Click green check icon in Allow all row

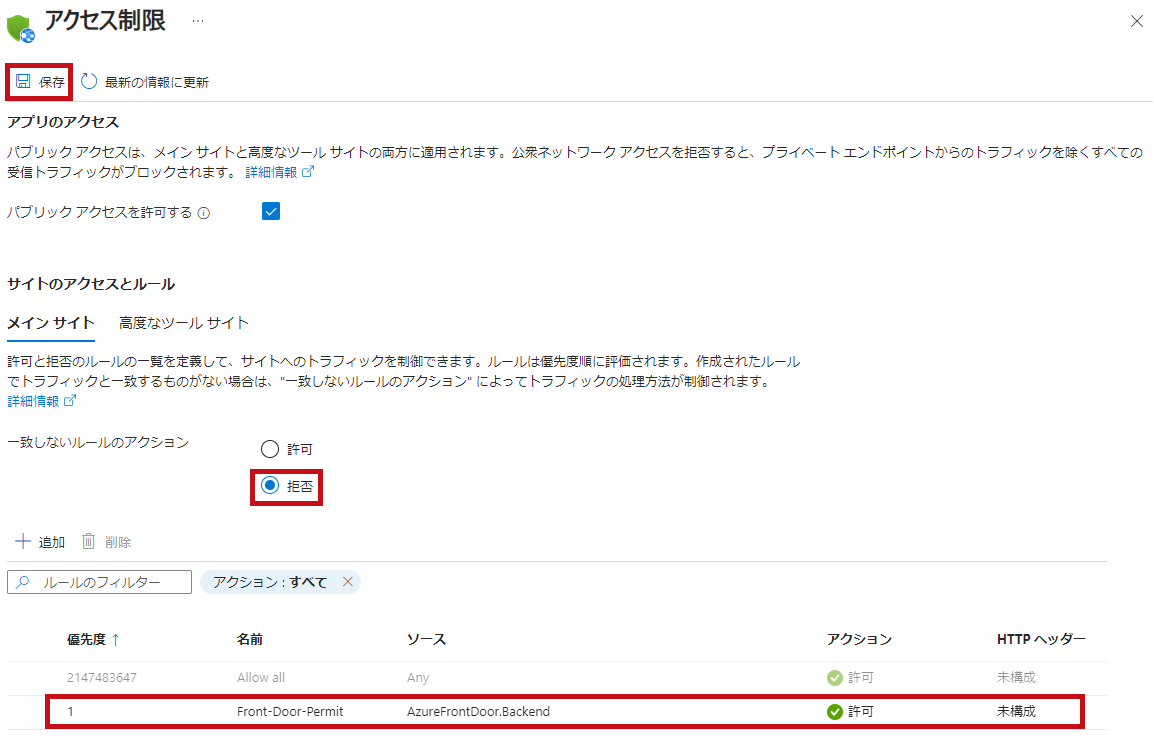pyautogui.click(x=835, y=677)
